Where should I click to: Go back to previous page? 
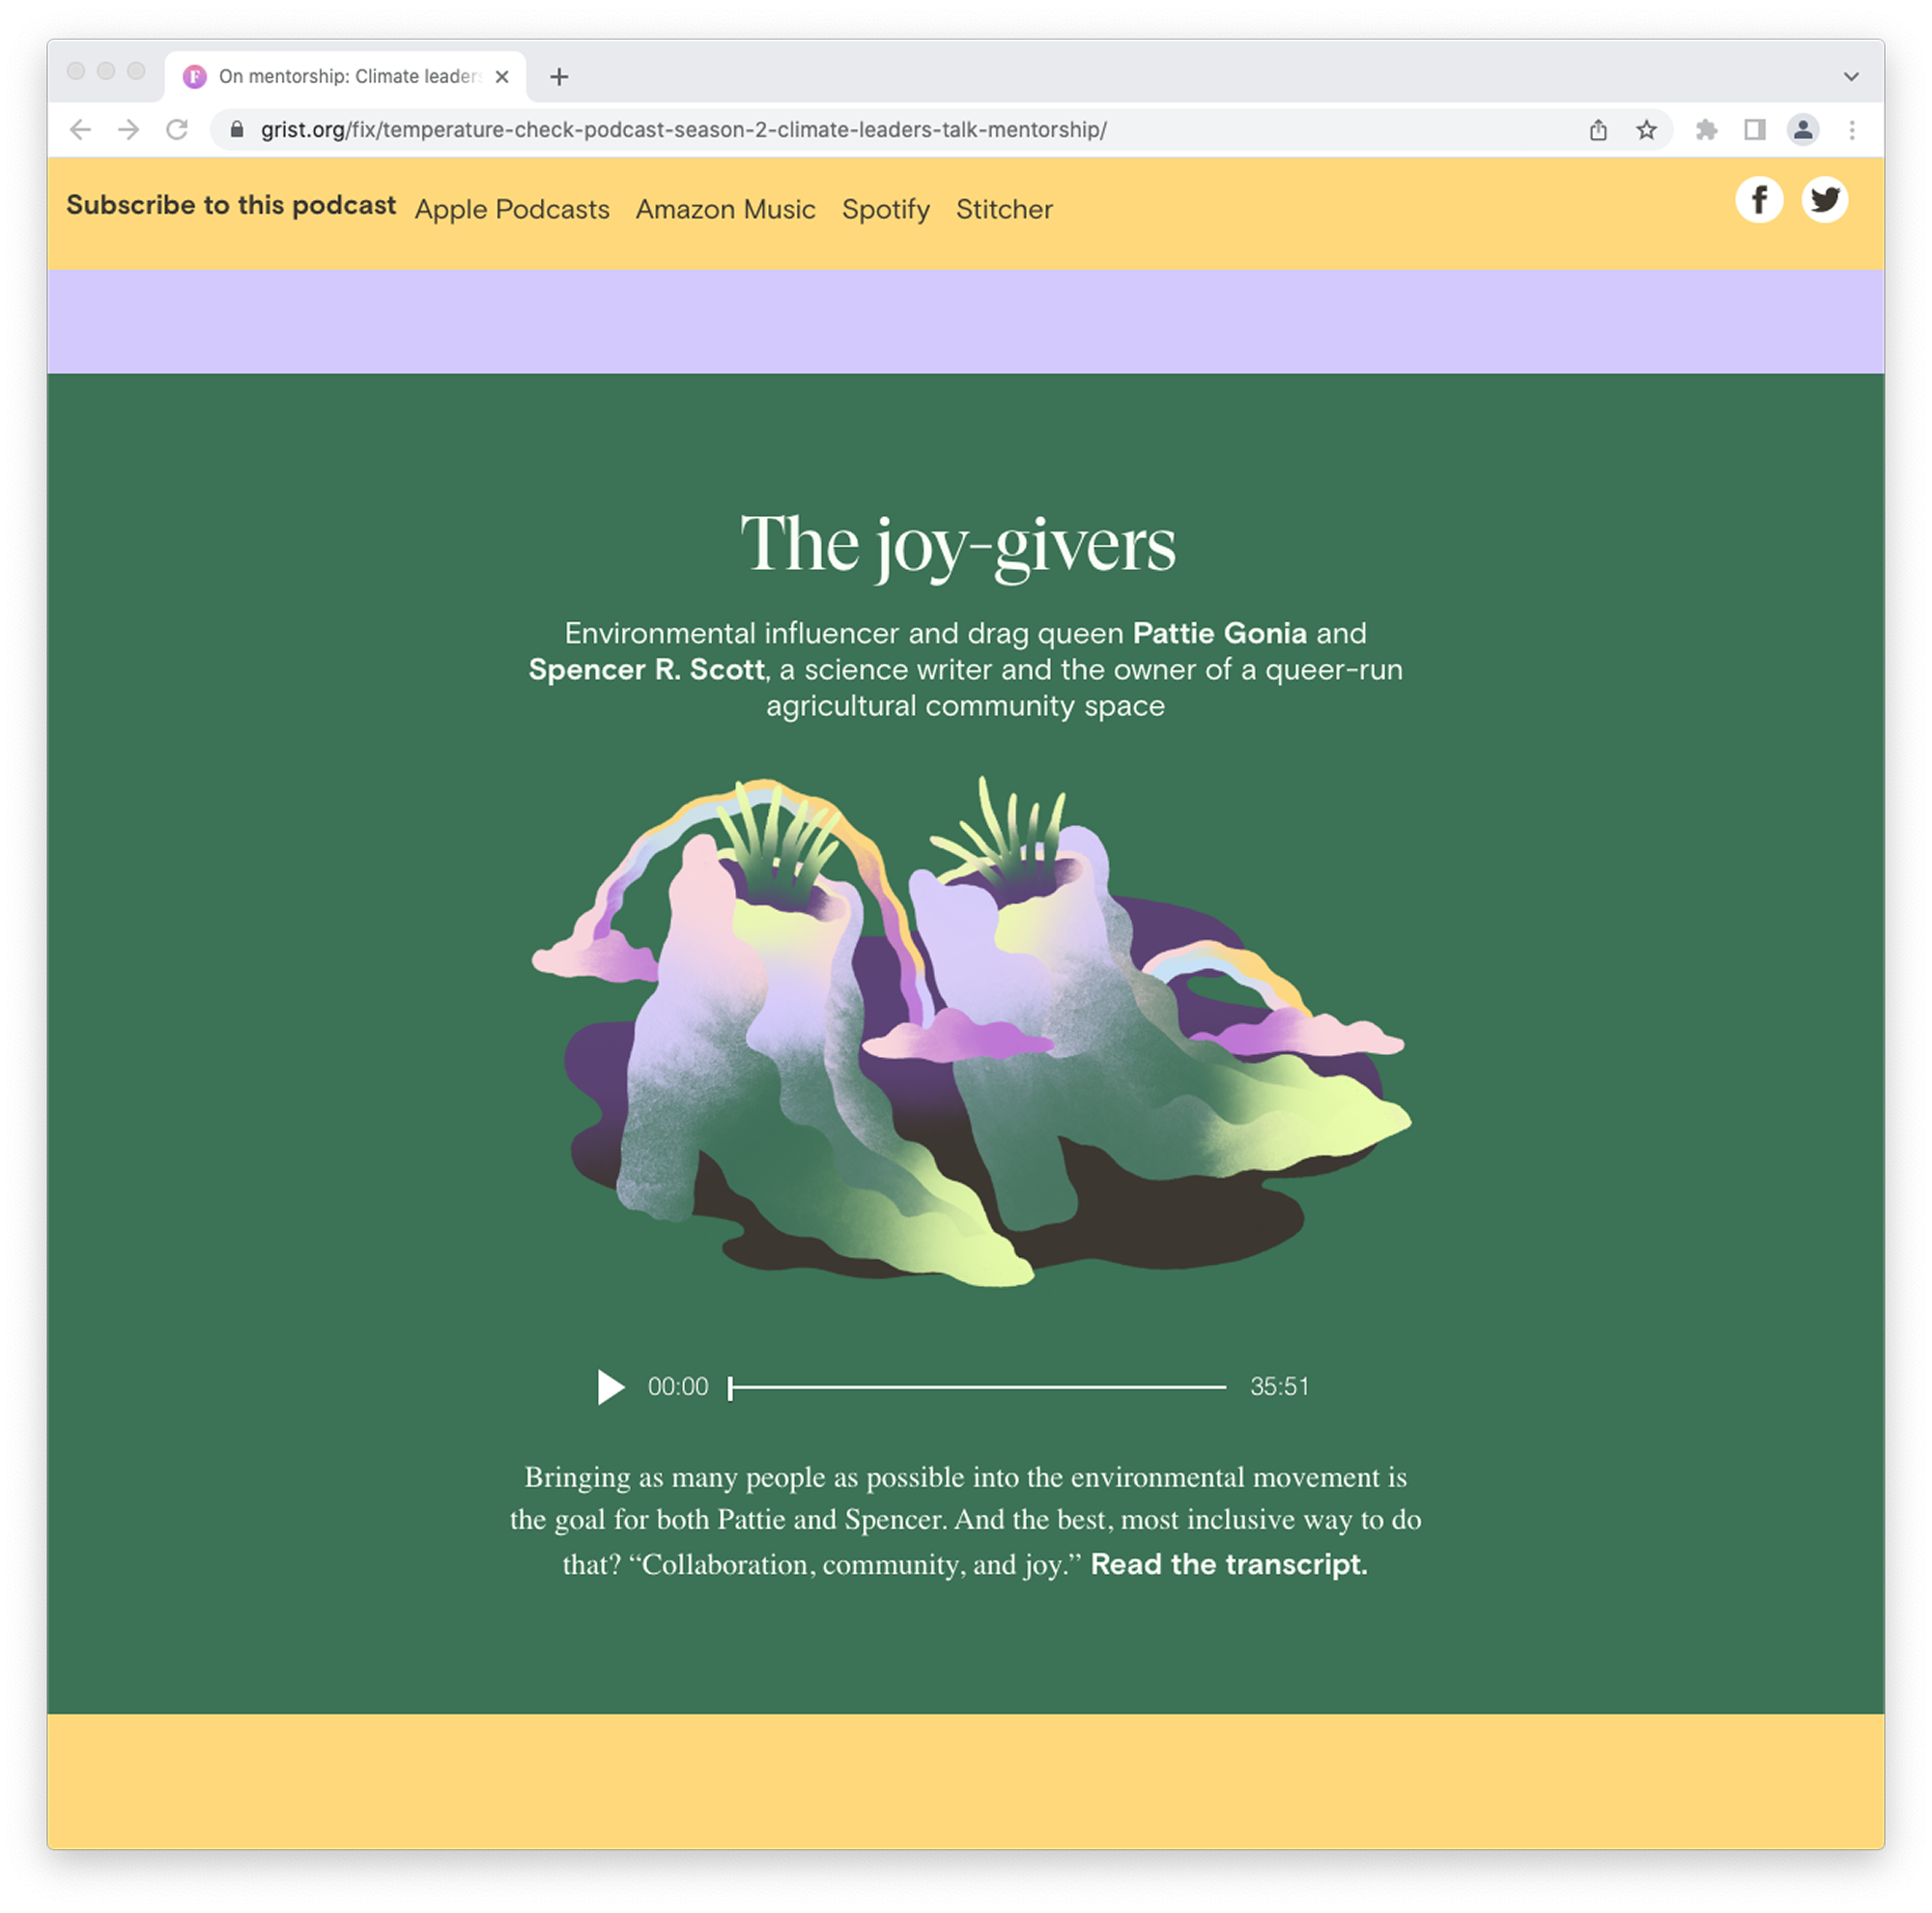click(x=81, y=130)
